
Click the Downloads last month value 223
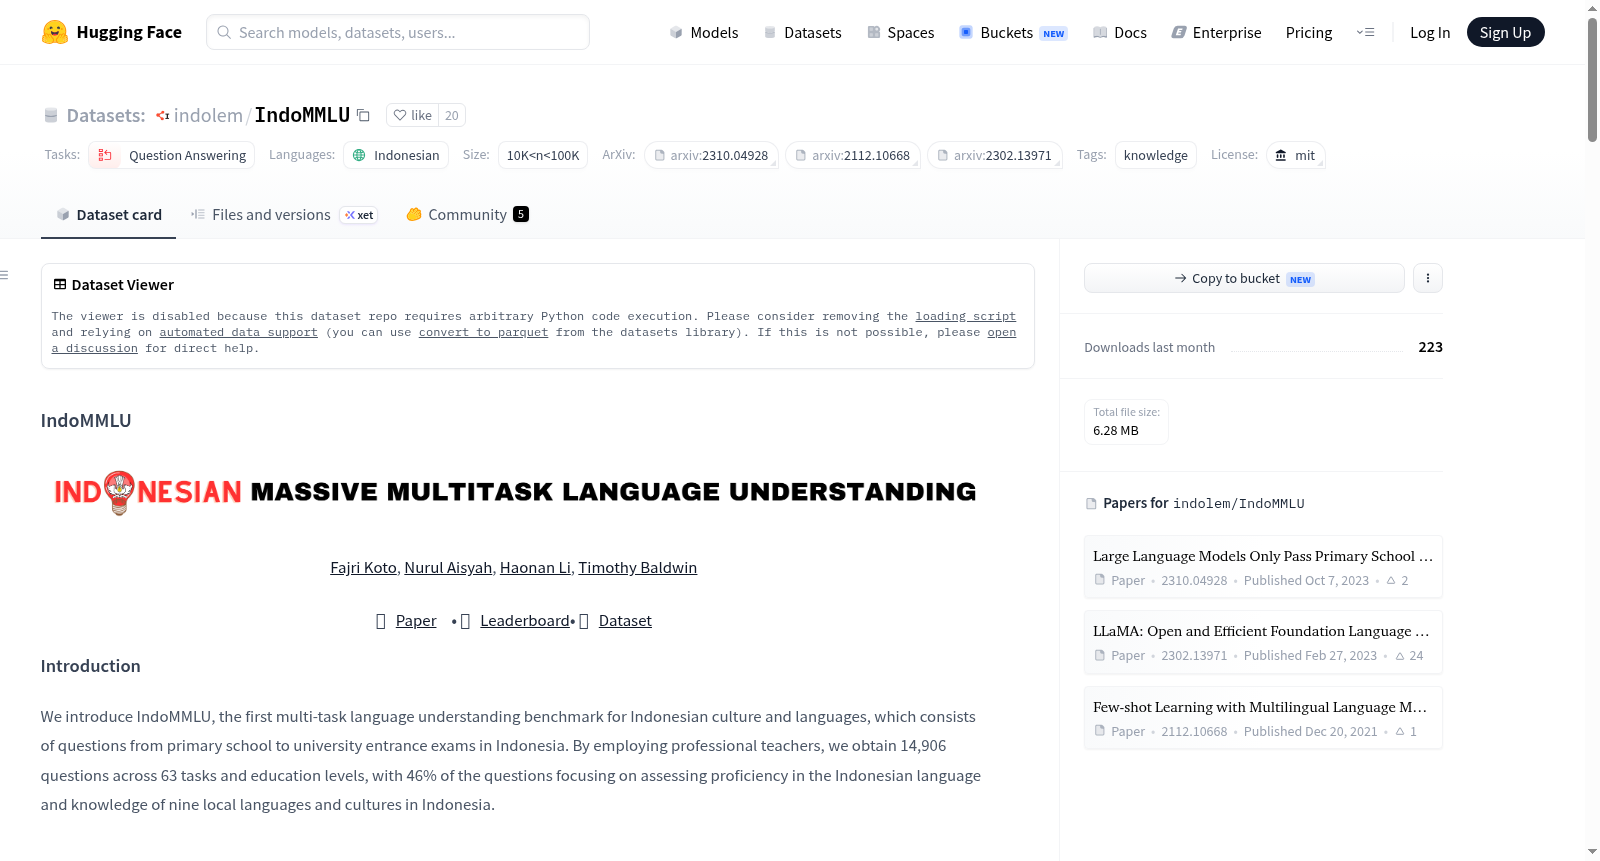[x=1430, y=347]
